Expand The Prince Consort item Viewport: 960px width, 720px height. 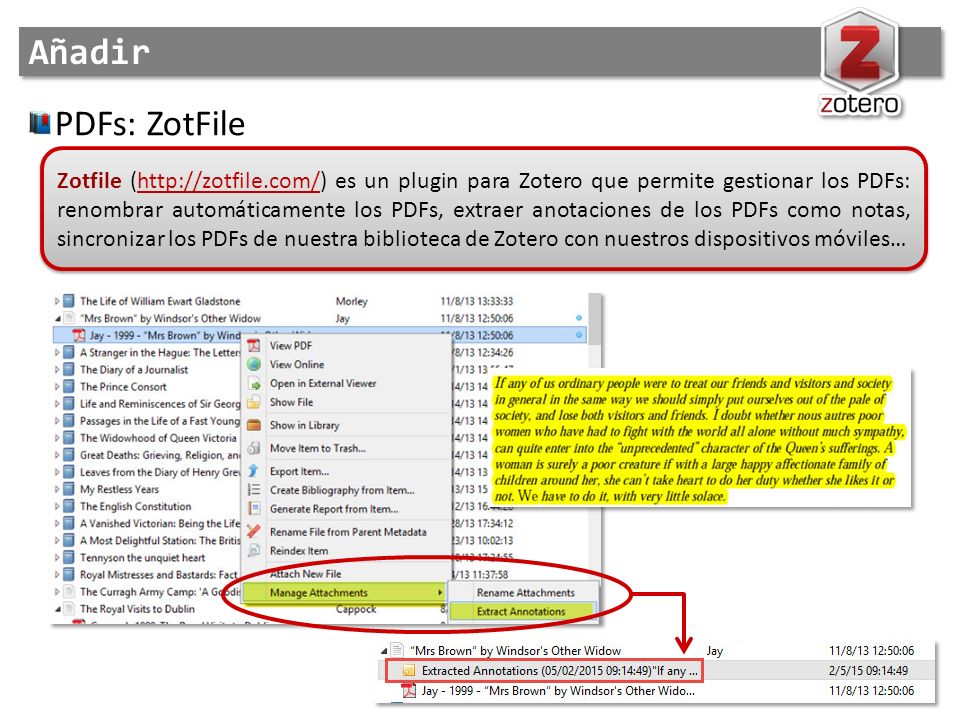coord(57,387)
